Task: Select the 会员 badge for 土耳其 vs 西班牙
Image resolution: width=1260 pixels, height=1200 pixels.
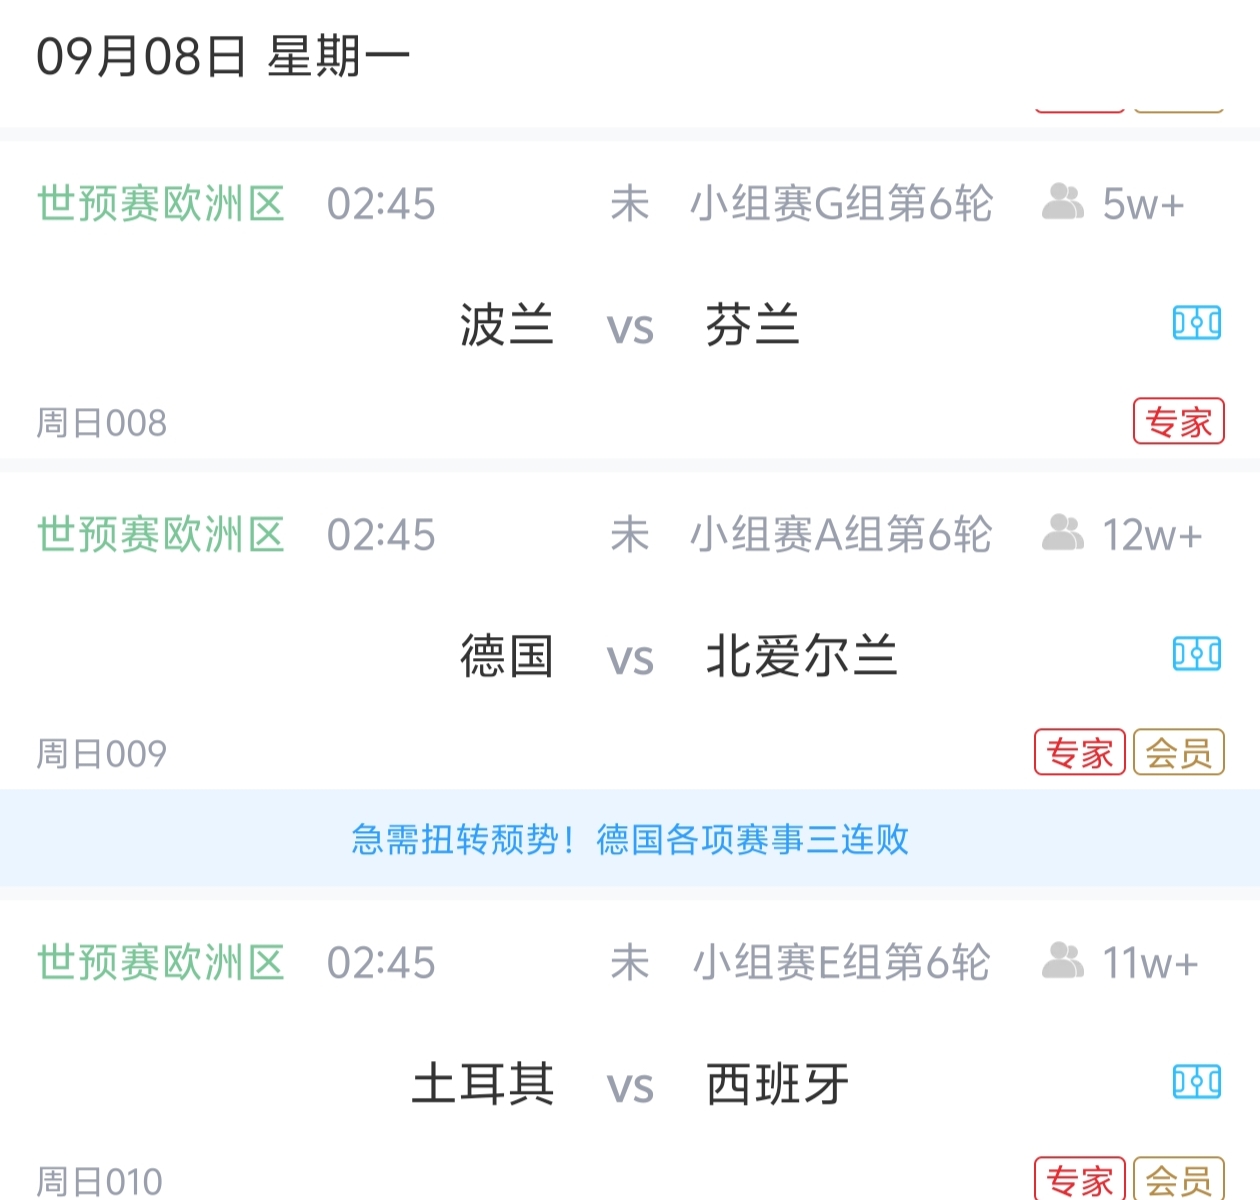Action: click(1180, 1178)
